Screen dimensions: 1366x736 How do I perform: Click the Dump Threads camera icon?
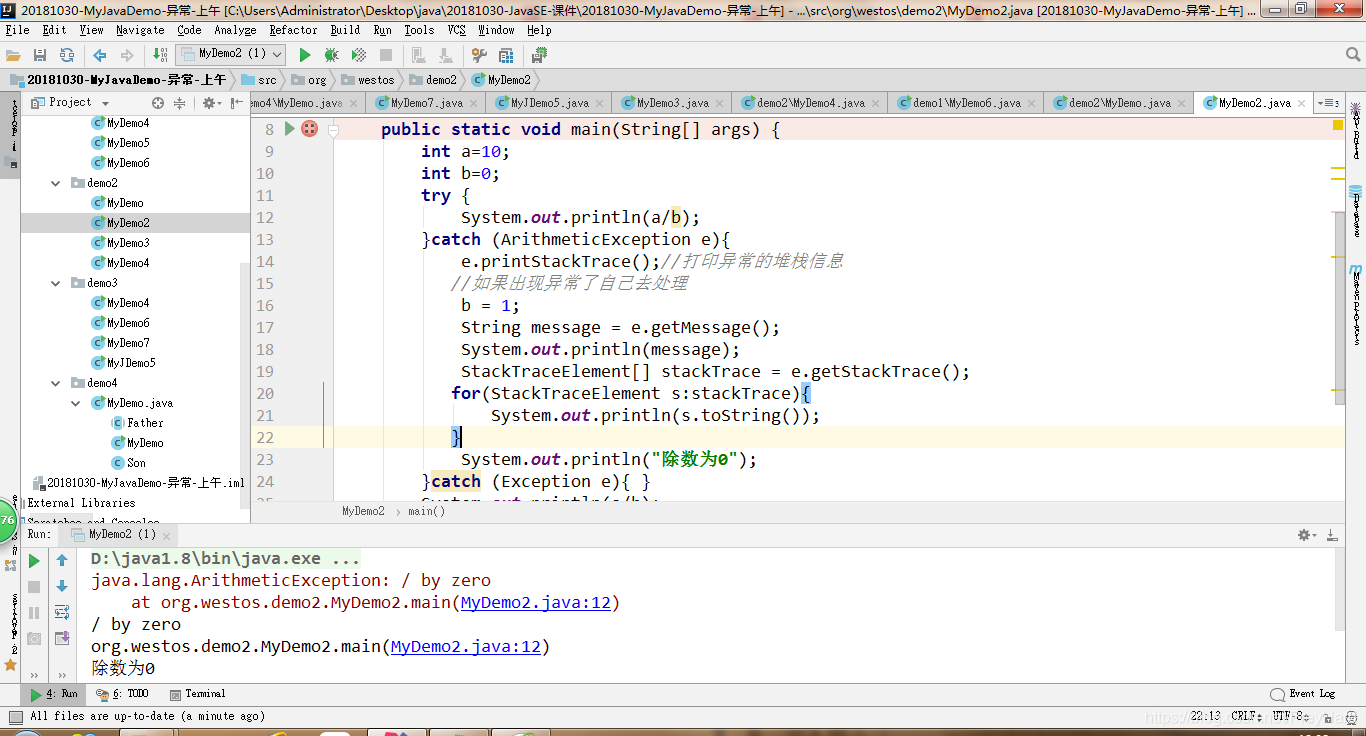coord(34,638)
